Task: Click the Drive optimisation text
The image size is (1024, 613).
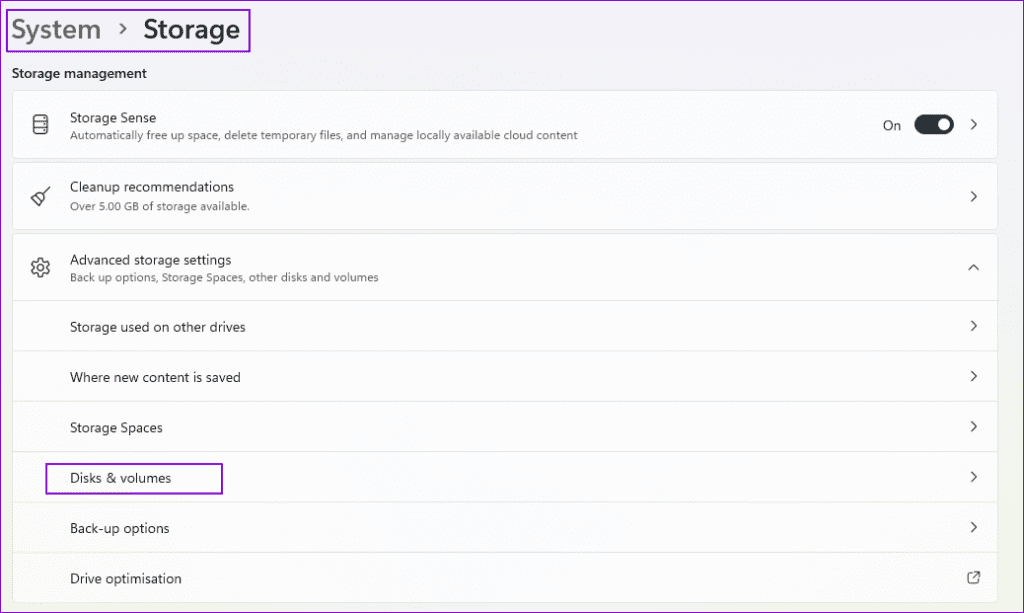Action: (x=126, y=579)
